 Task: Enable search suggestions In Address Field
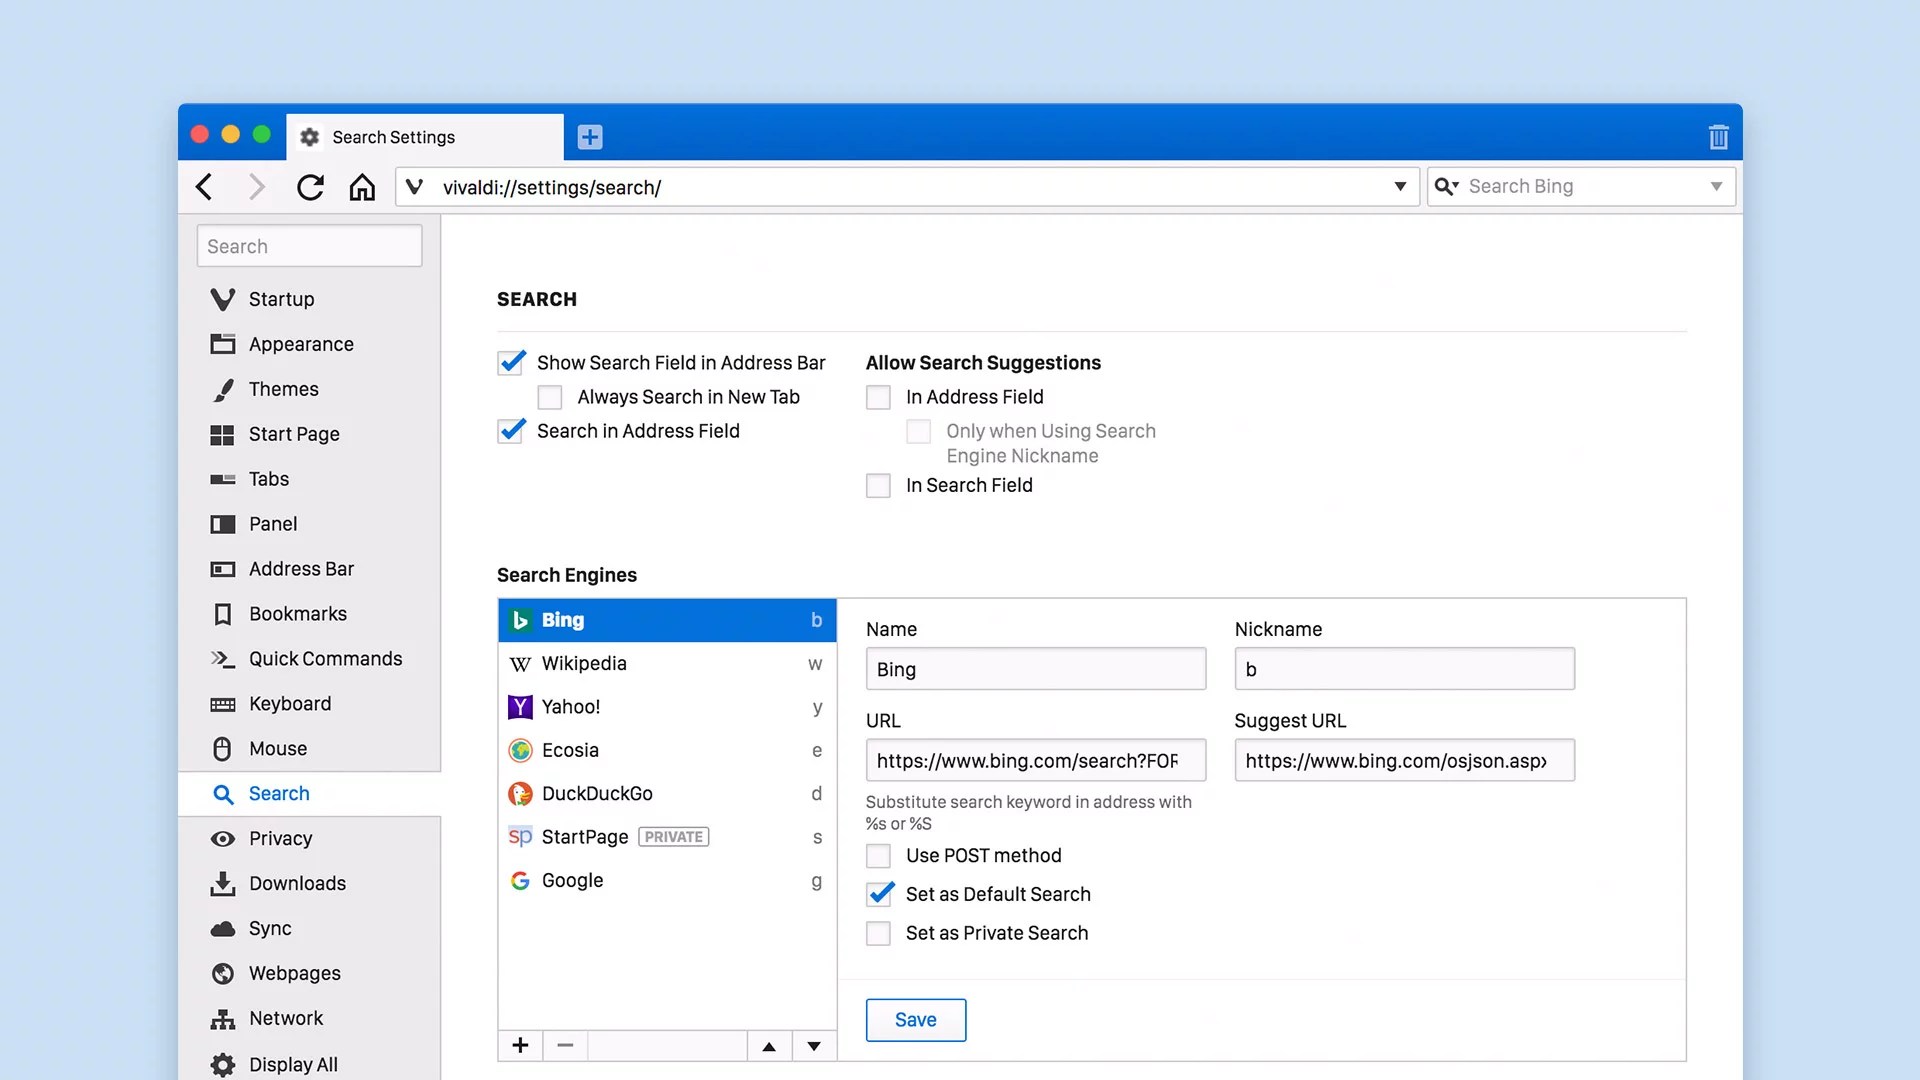tap(878, 397)
